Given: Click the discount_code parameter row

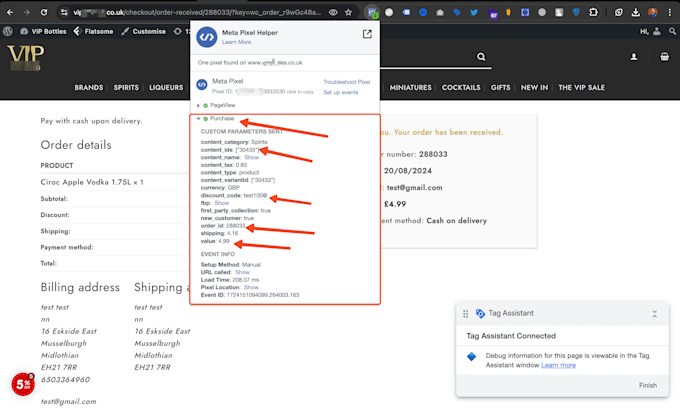Looking at the screenshot, I should [234, 196].
